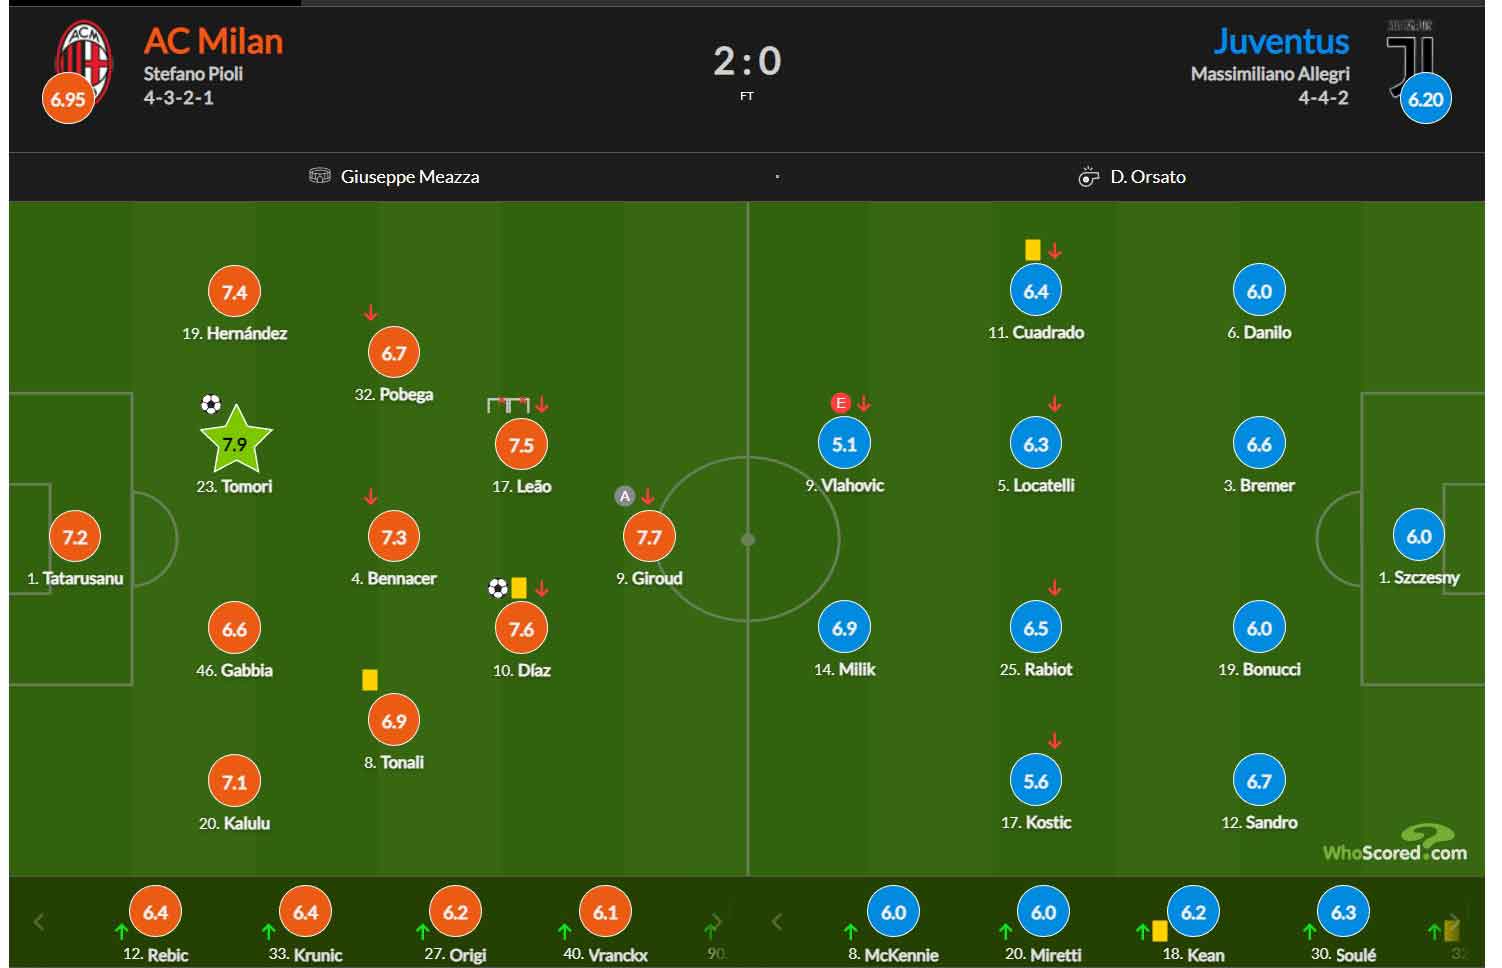Show previous Juventus substitutes
The height and width of the screenshot is (968, 1502).
click(777, 921)
